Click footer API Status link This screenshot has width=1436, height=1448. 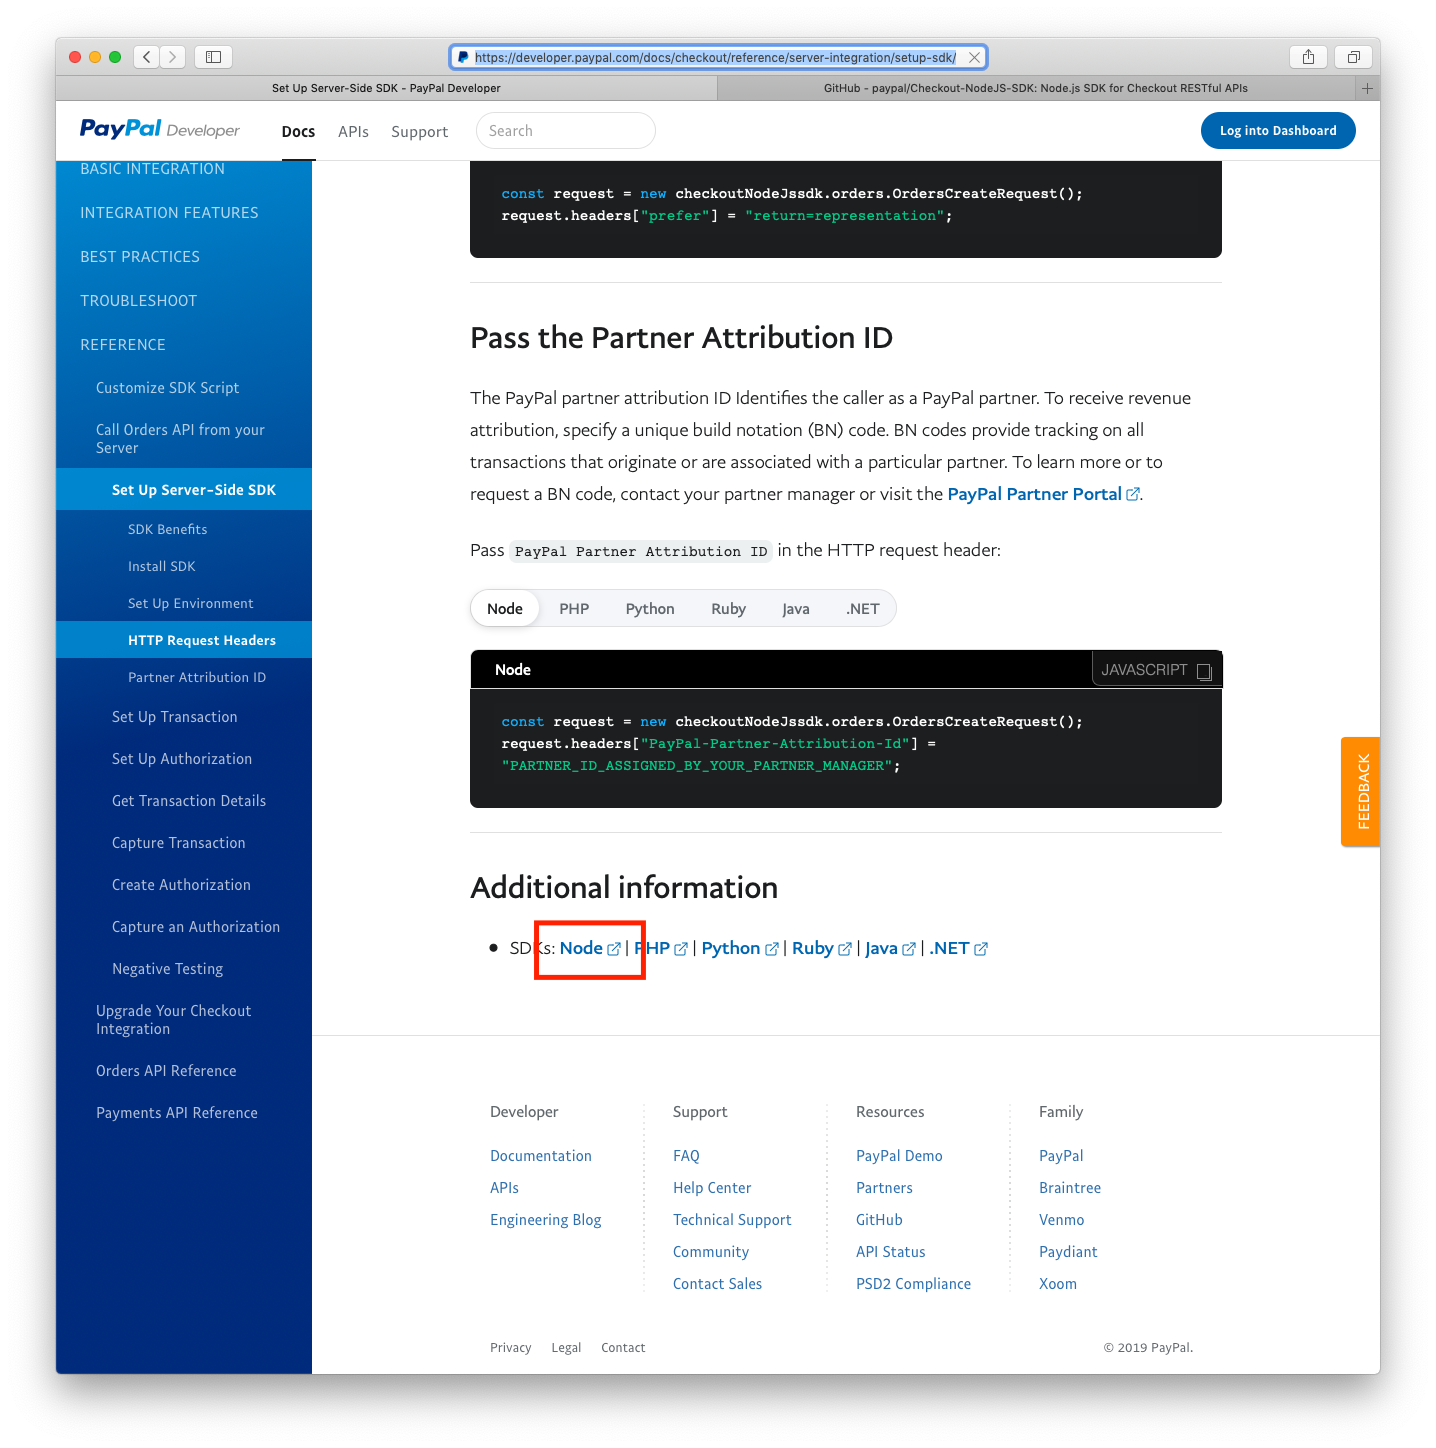pyautogui.click(x=890, y=1252)
